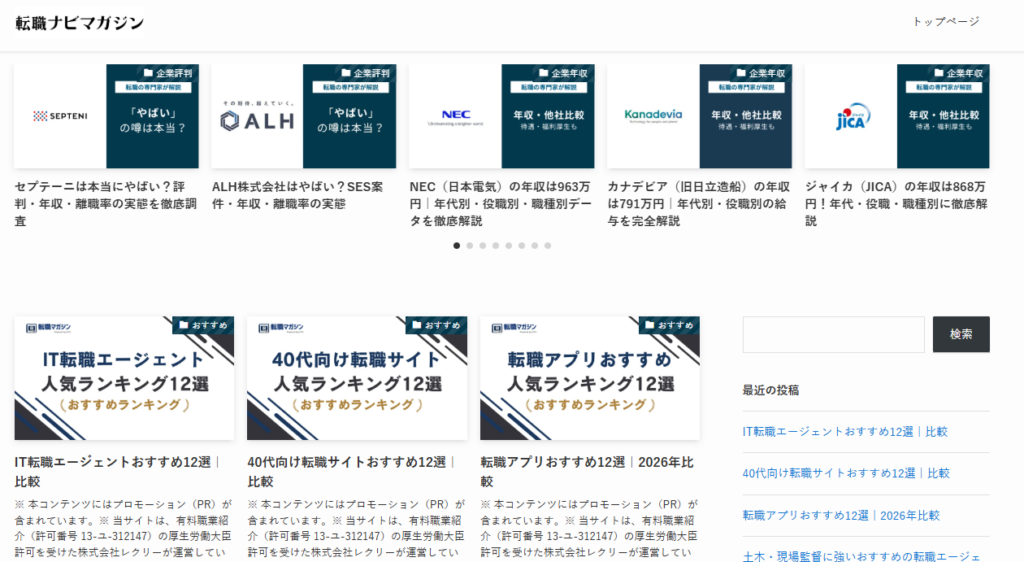
Task: Open 40代向け転職サイト ranking banner image
Action: [x=357, y=378]
